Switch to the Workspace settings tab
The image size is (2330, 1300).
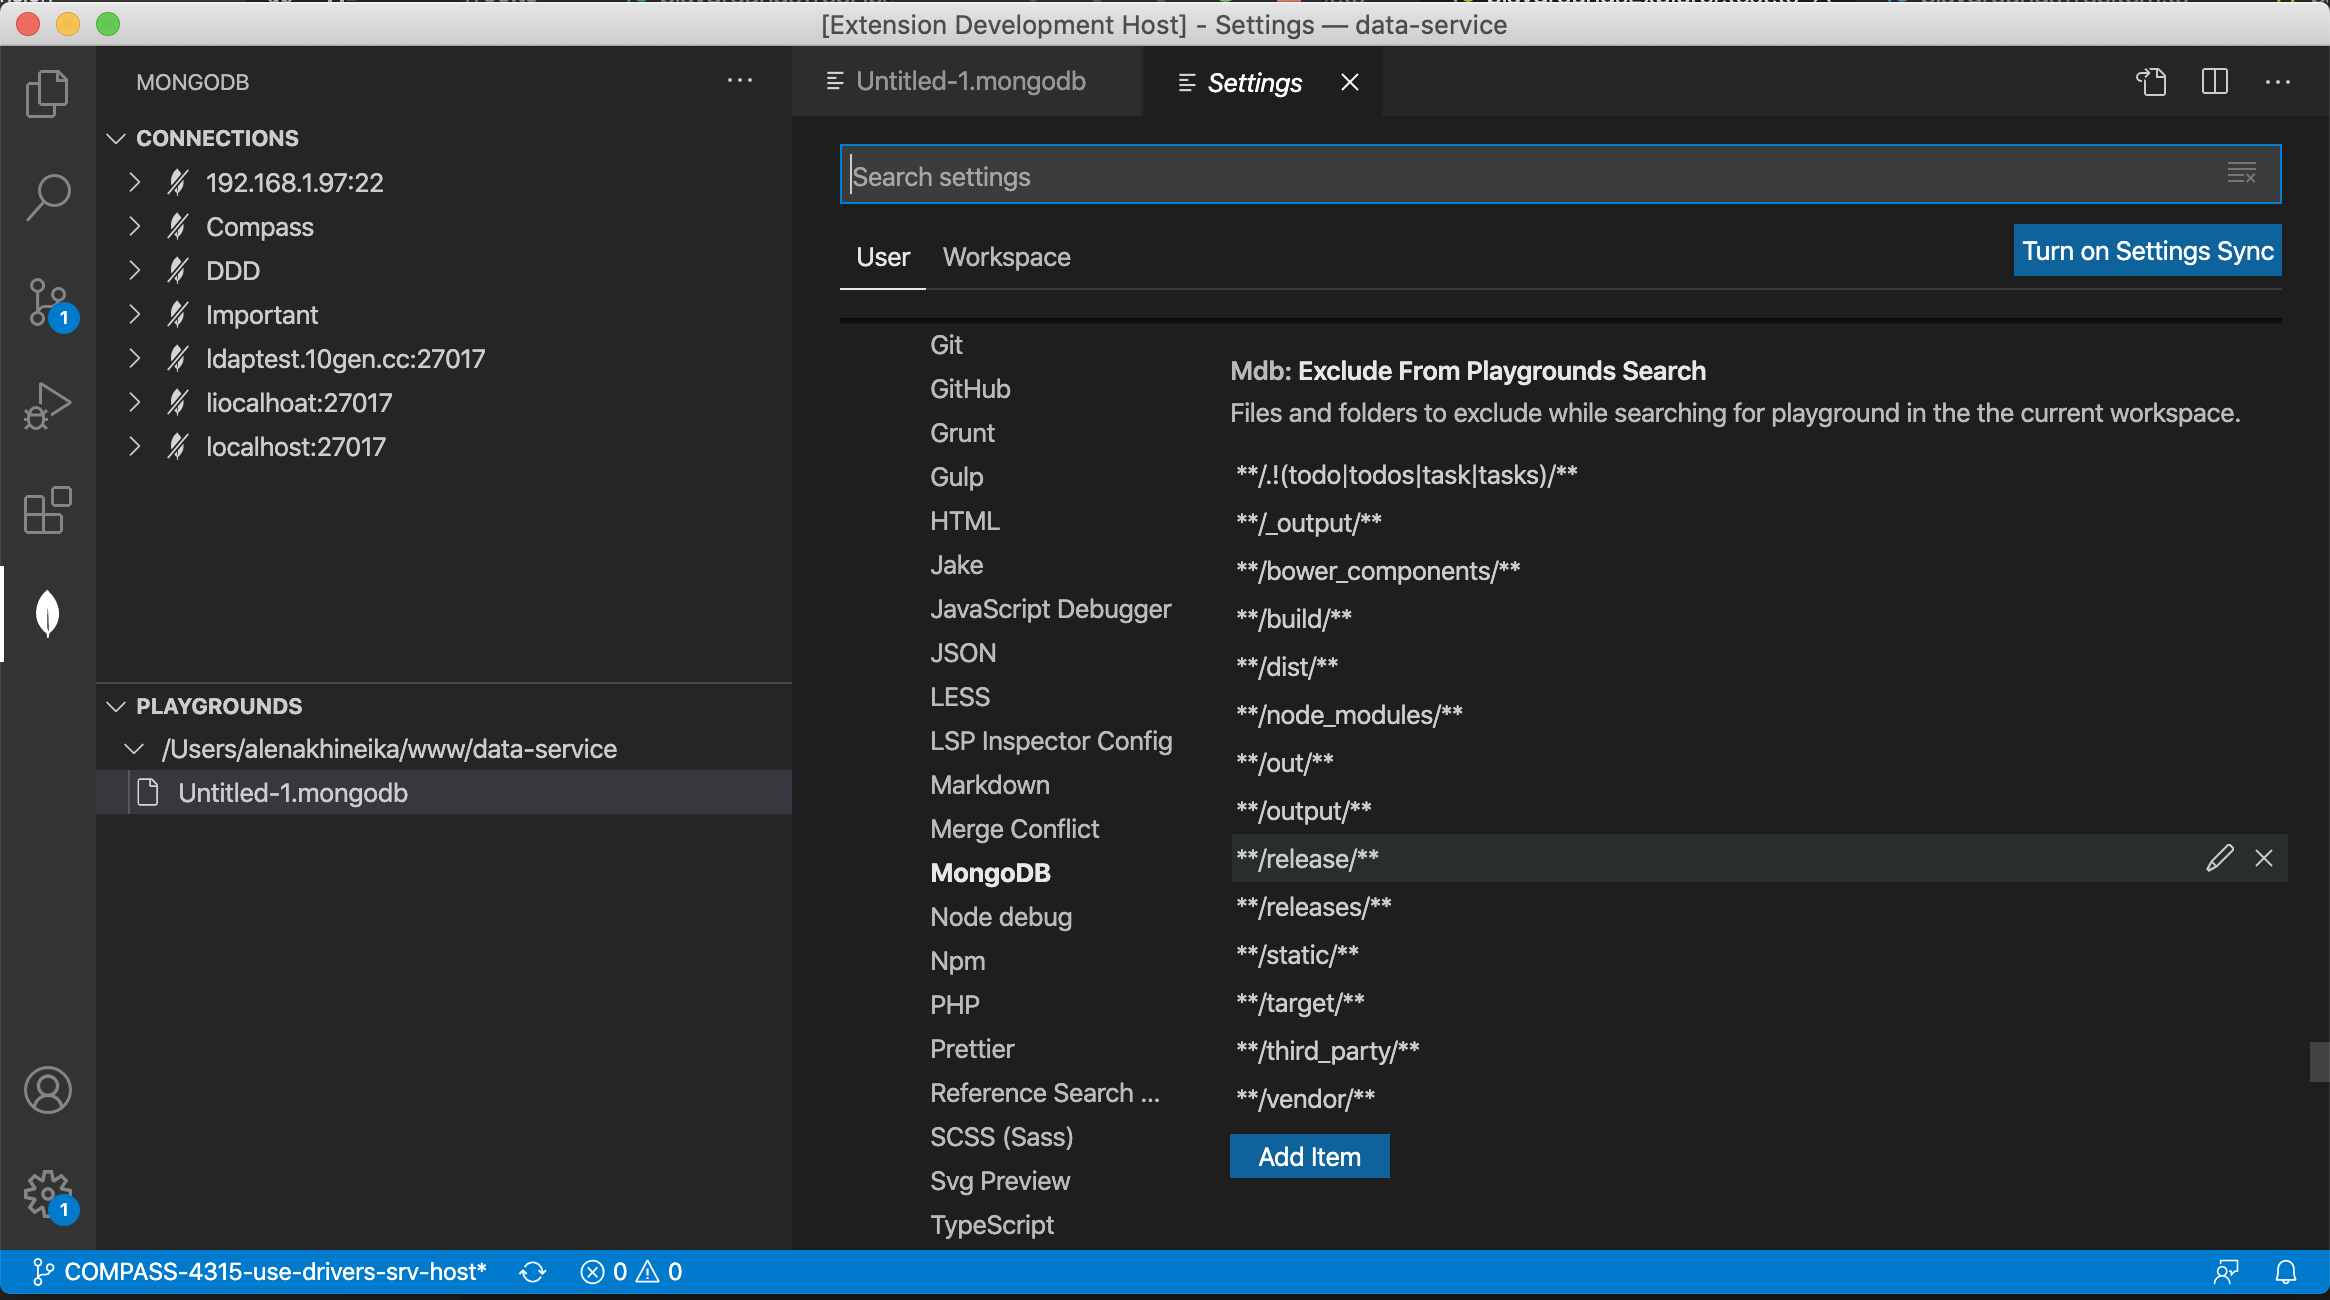tap(1006, 257)
